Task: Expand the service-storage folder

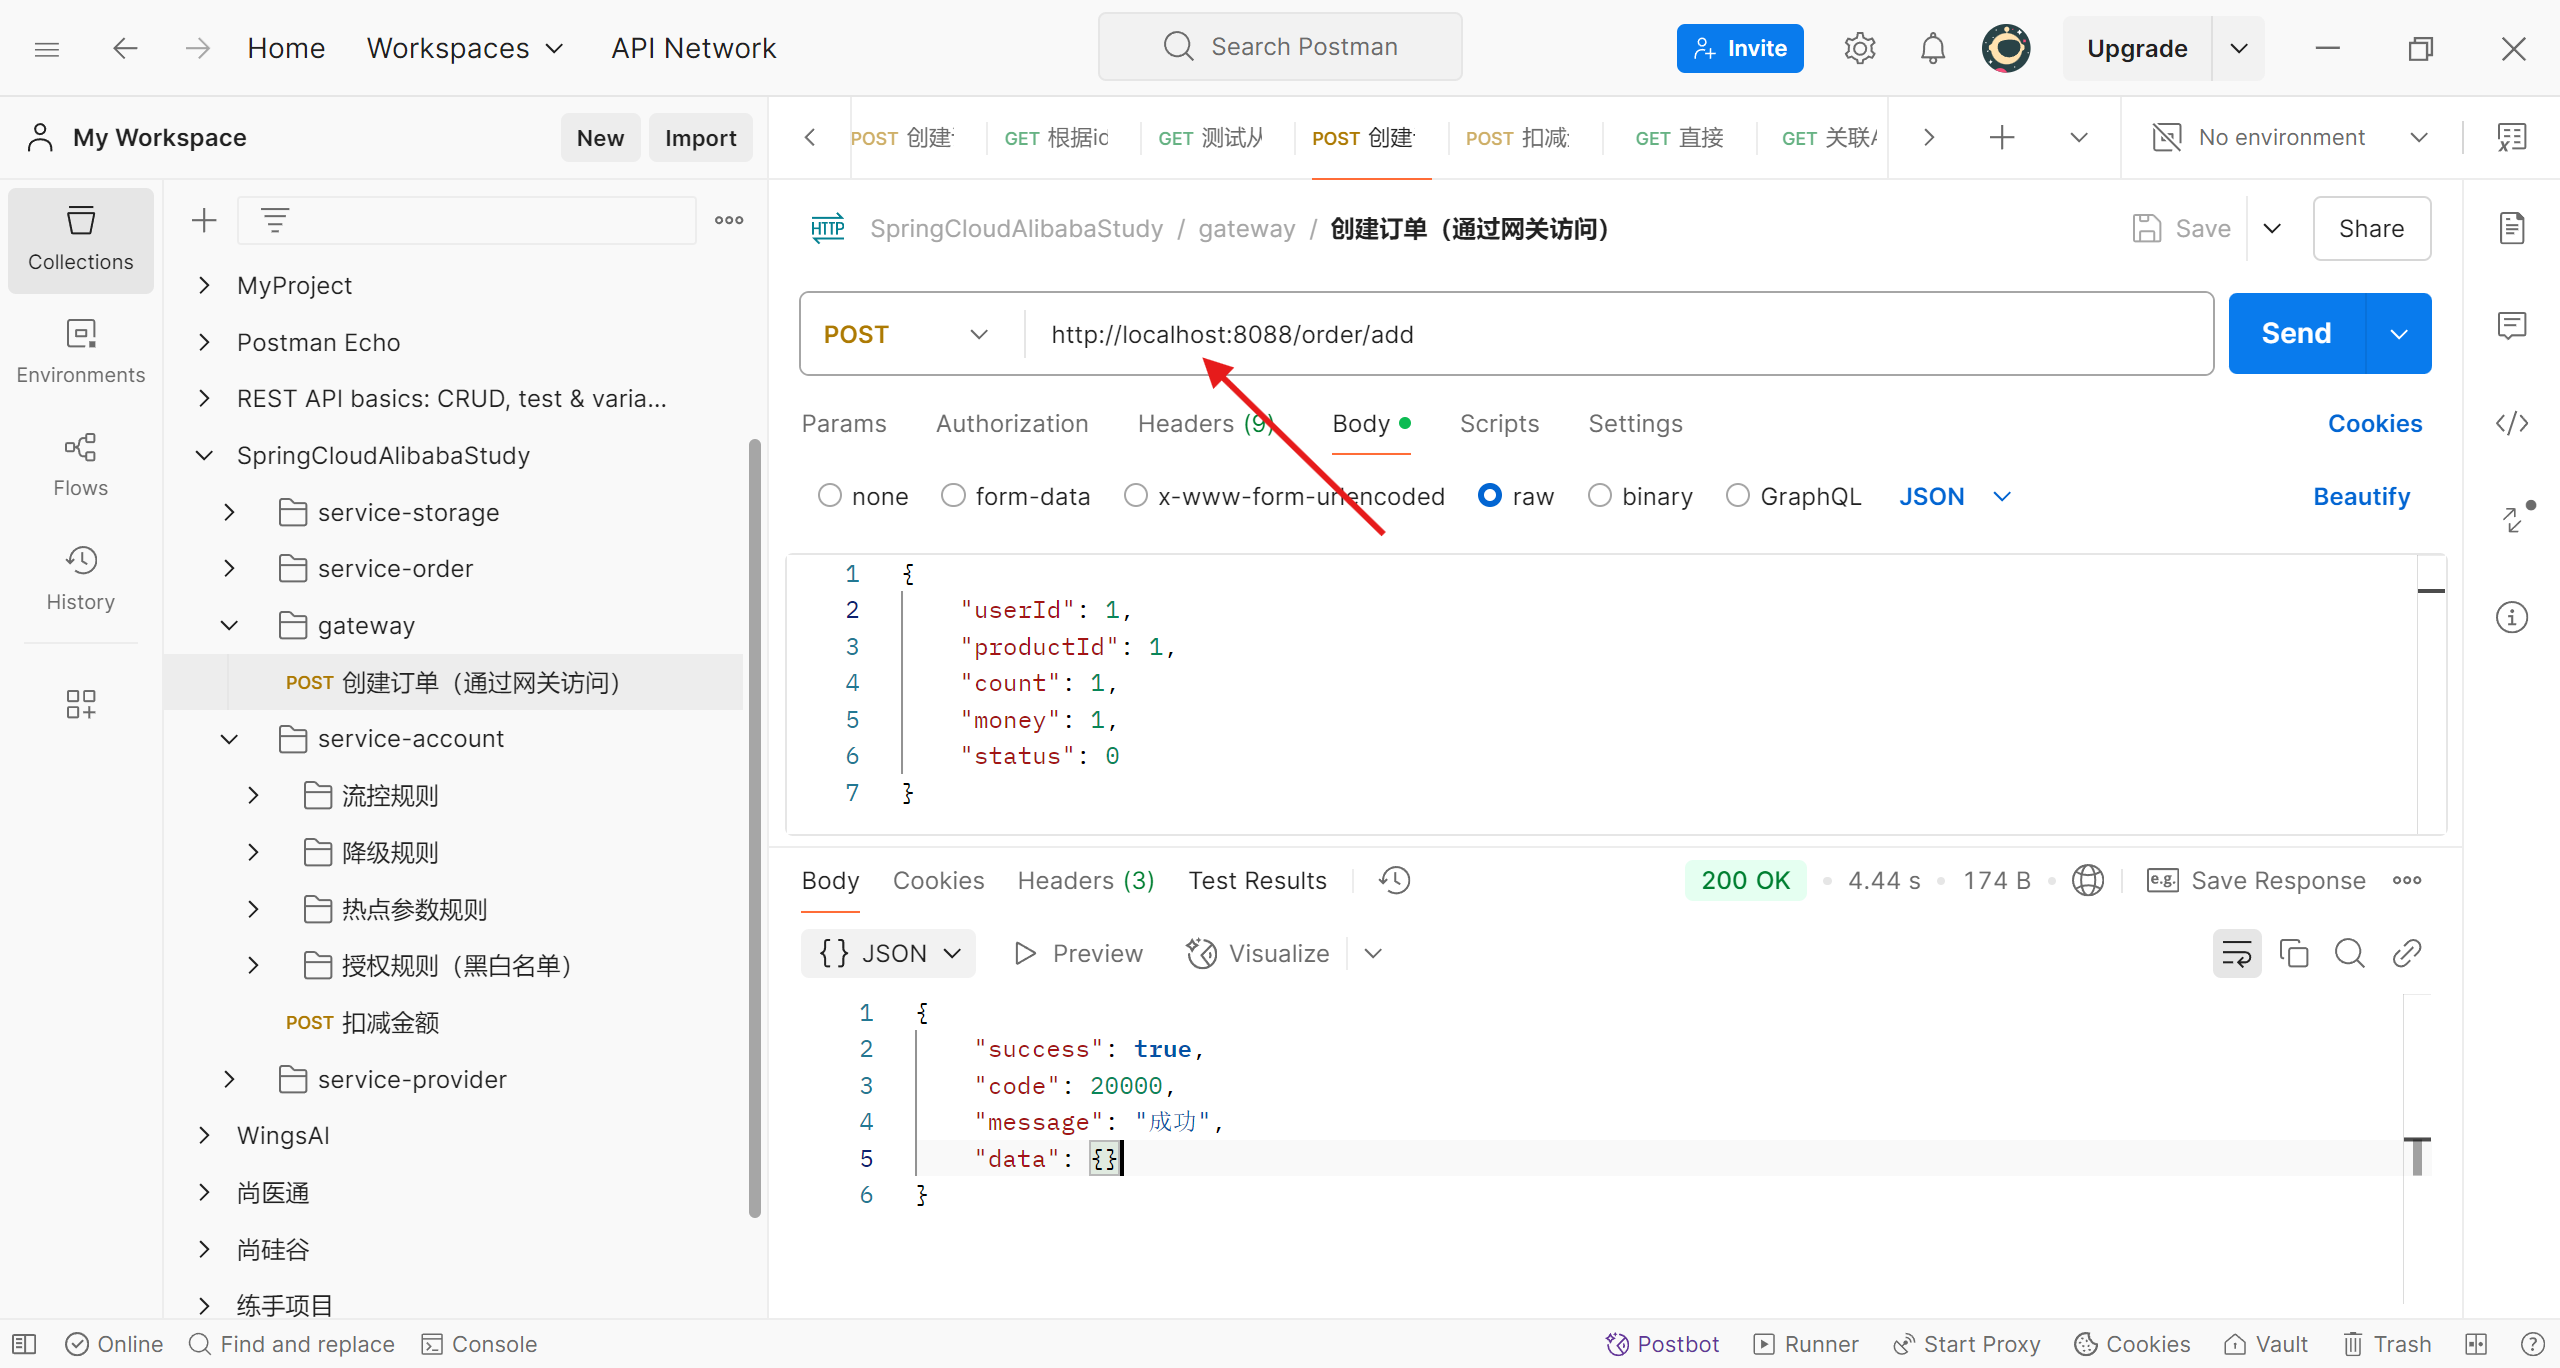Action: click(229, 512)
